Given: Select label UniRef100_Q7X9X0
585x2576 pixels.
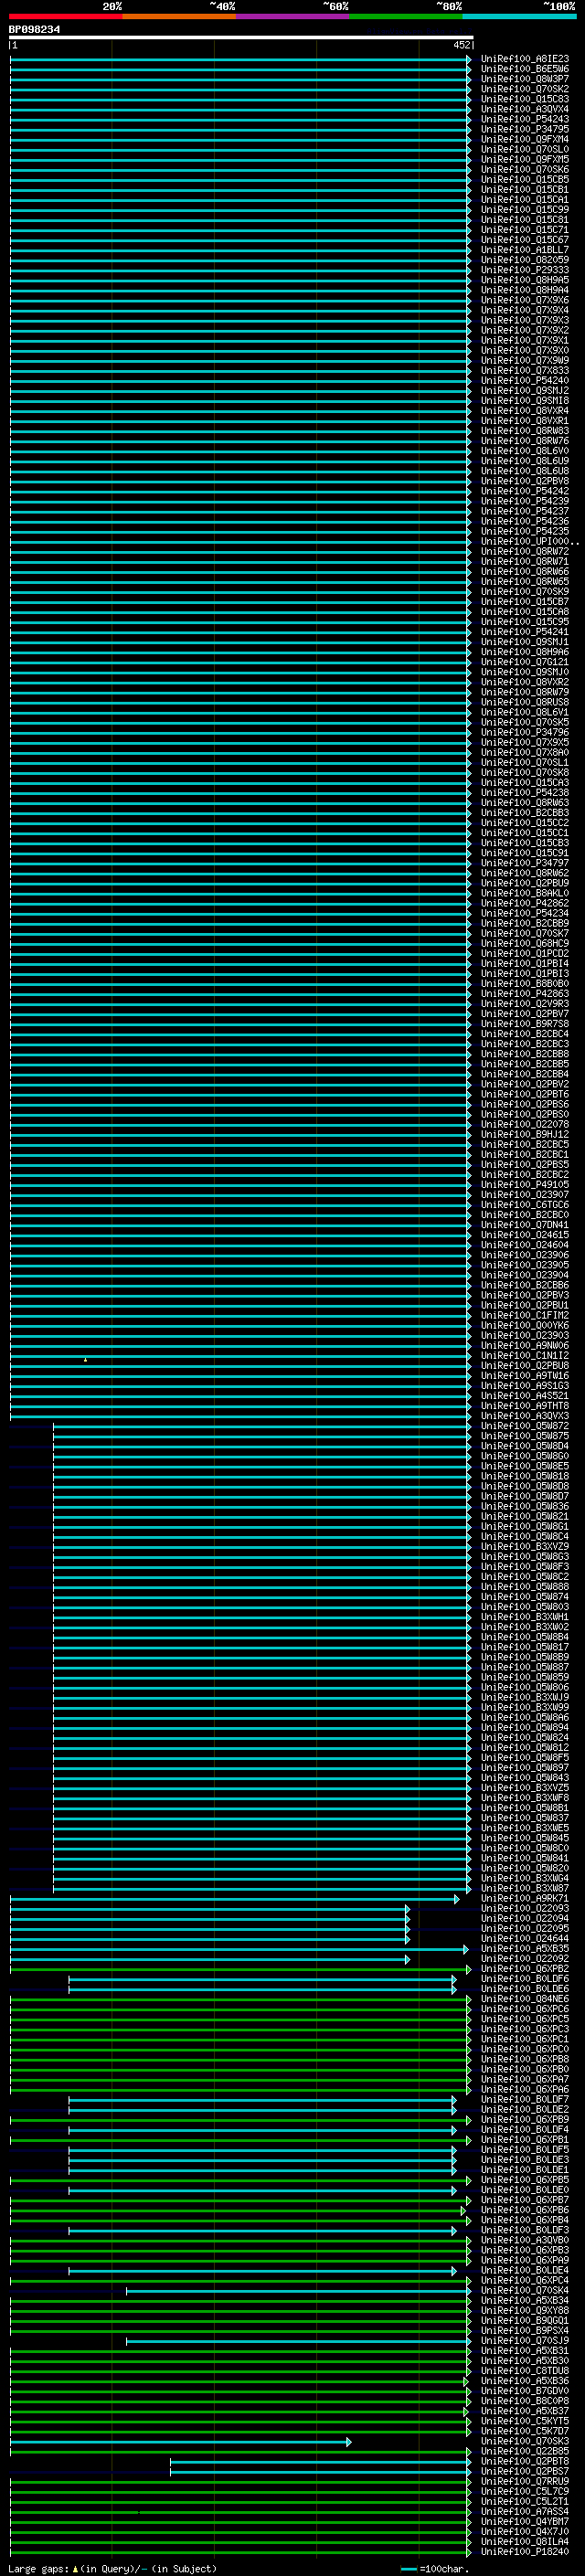Looking at the screenshot, I should click(x=525, y=350).
